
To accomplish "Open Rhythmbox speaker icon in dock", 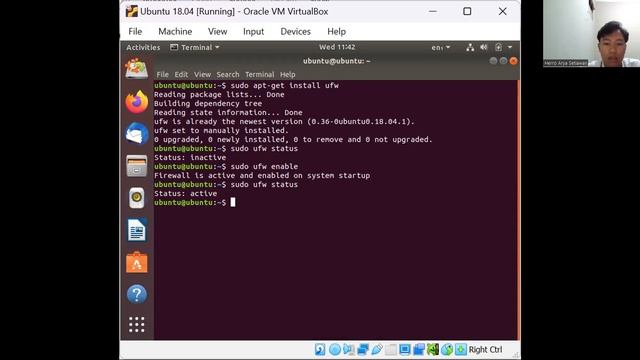I will tap(137, 198).
